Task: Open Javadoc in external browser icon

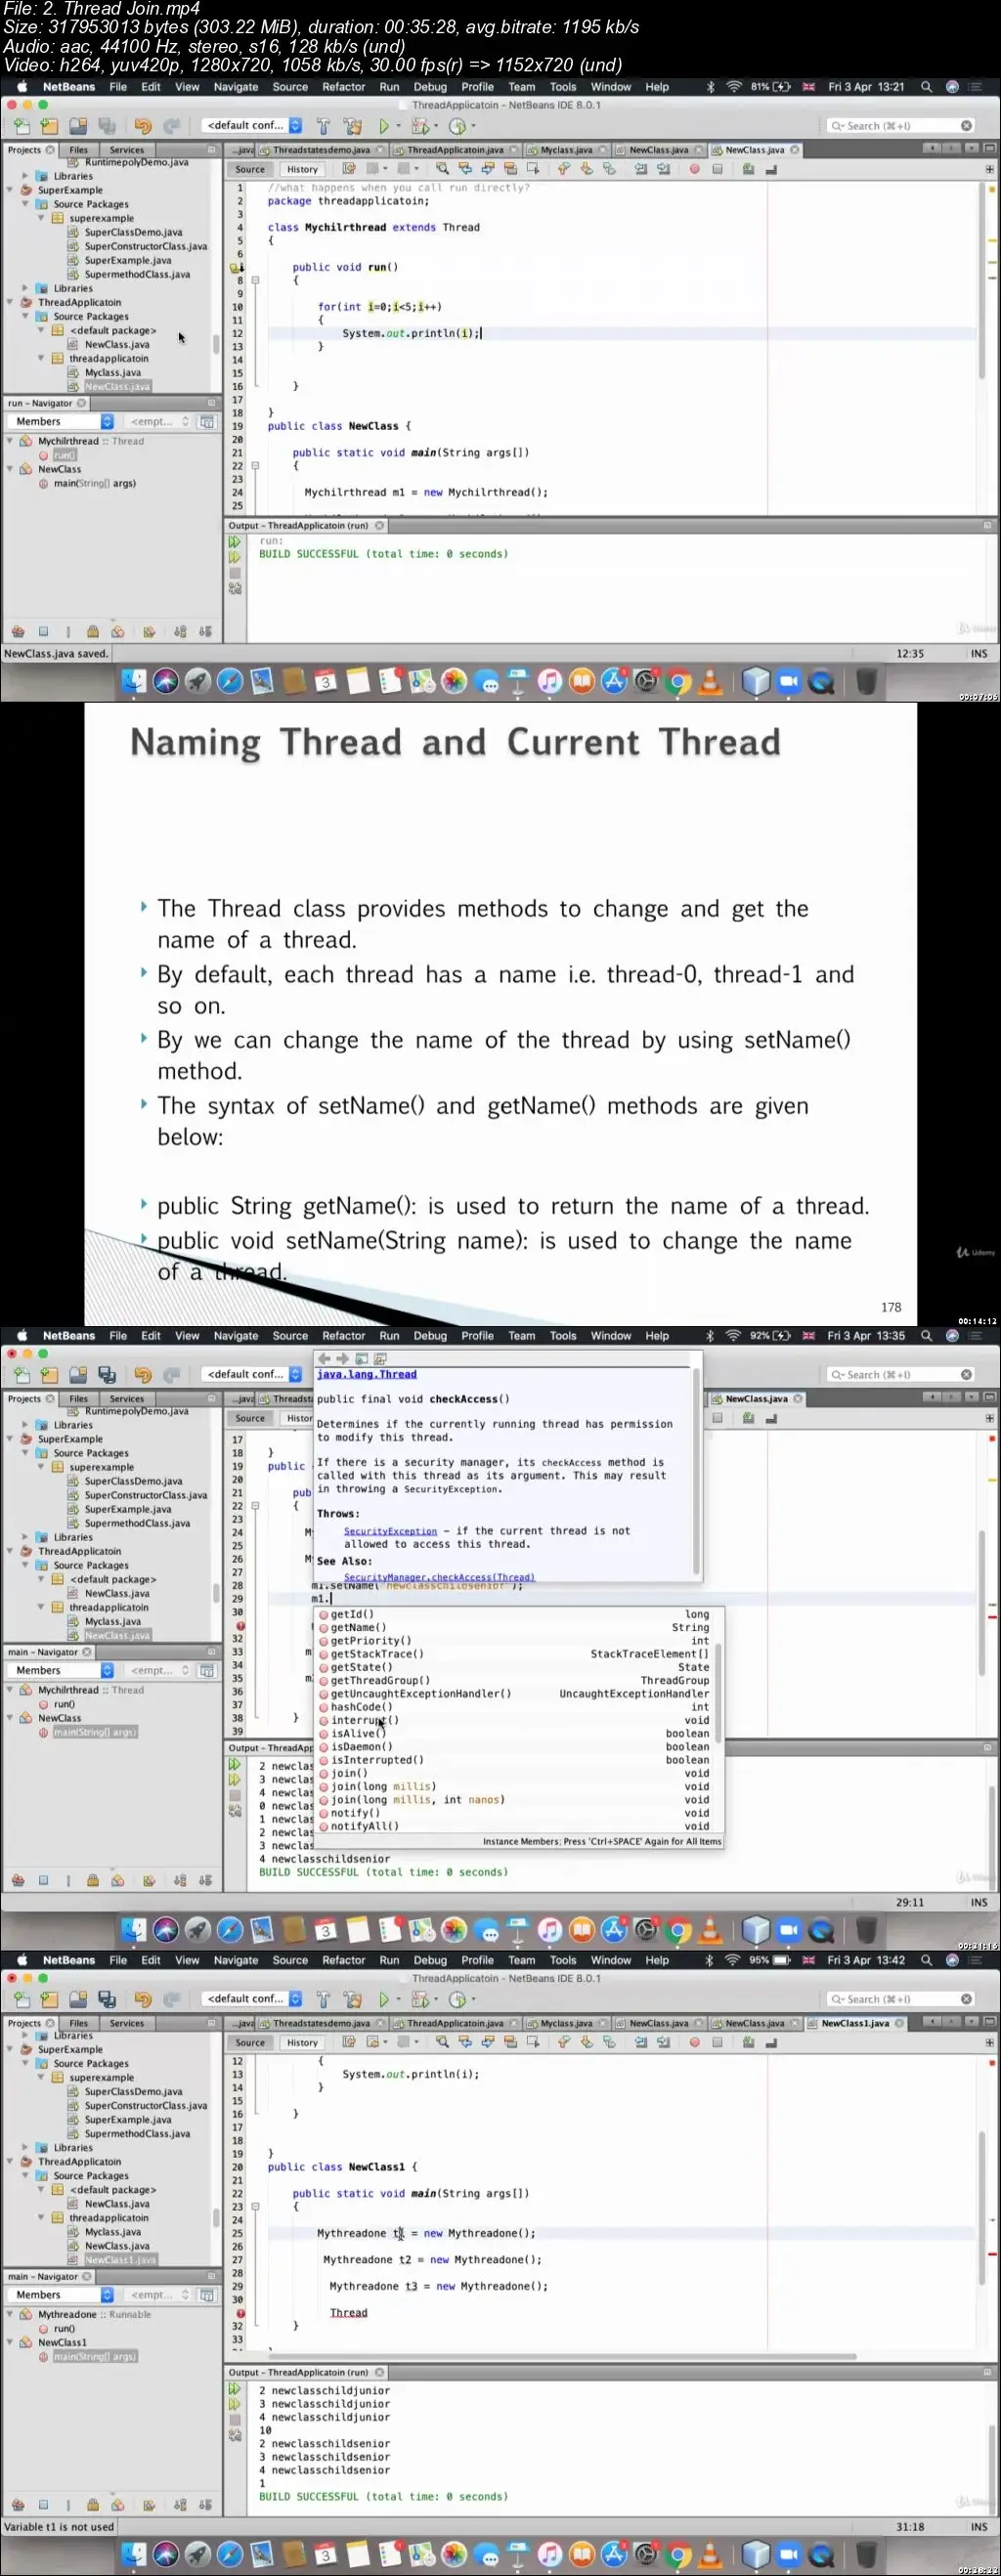Action: tap(362, 1358)
